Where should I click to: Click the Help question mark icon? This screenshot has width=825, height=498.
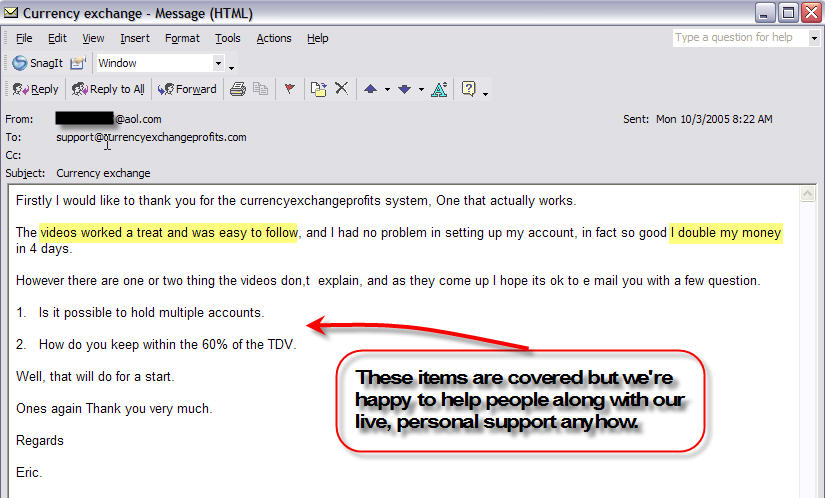point(468,89)
